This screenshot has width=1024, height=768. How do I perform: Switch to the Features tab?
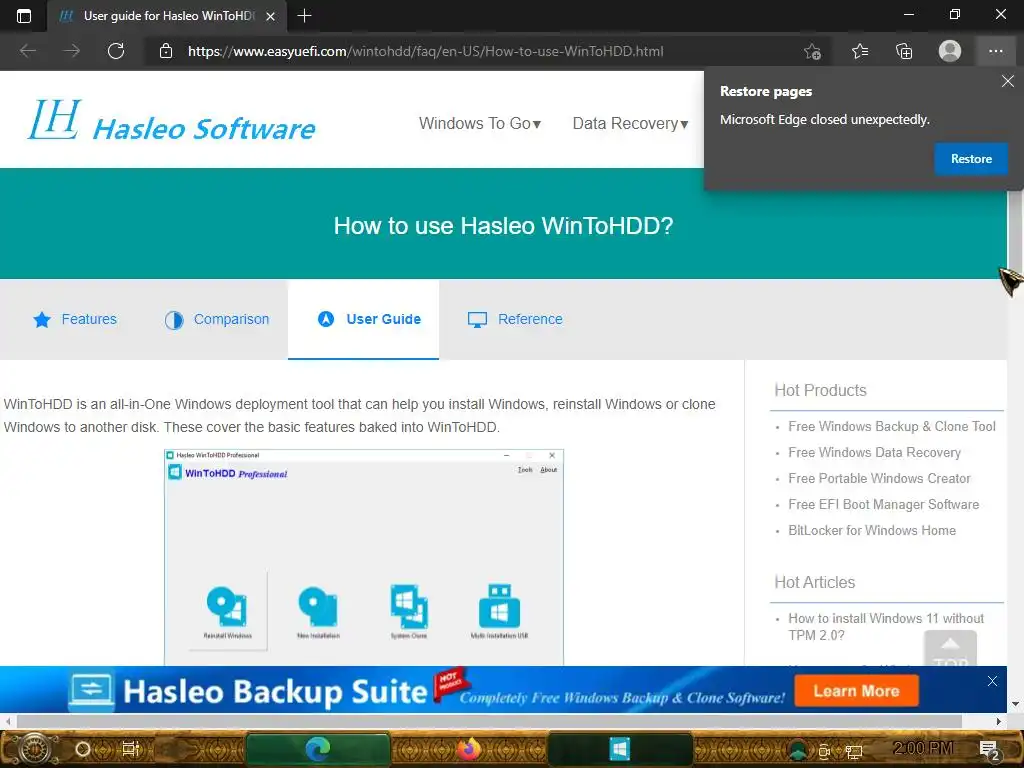(74, 319)
